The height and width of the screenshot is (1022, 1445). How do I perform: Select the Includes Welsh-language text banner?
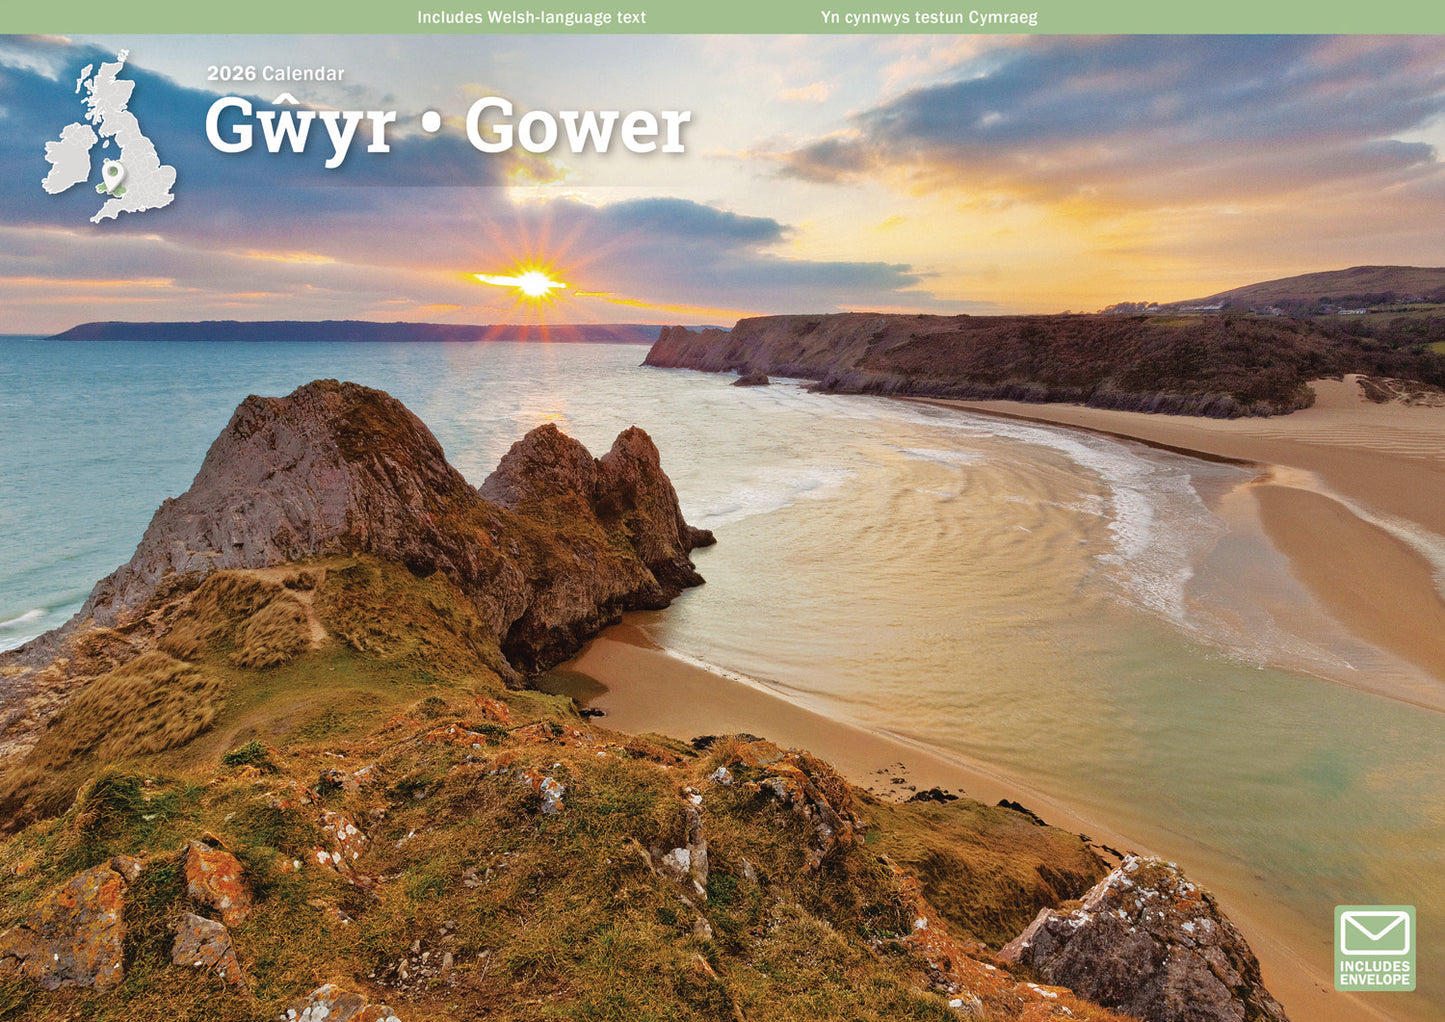533,16
